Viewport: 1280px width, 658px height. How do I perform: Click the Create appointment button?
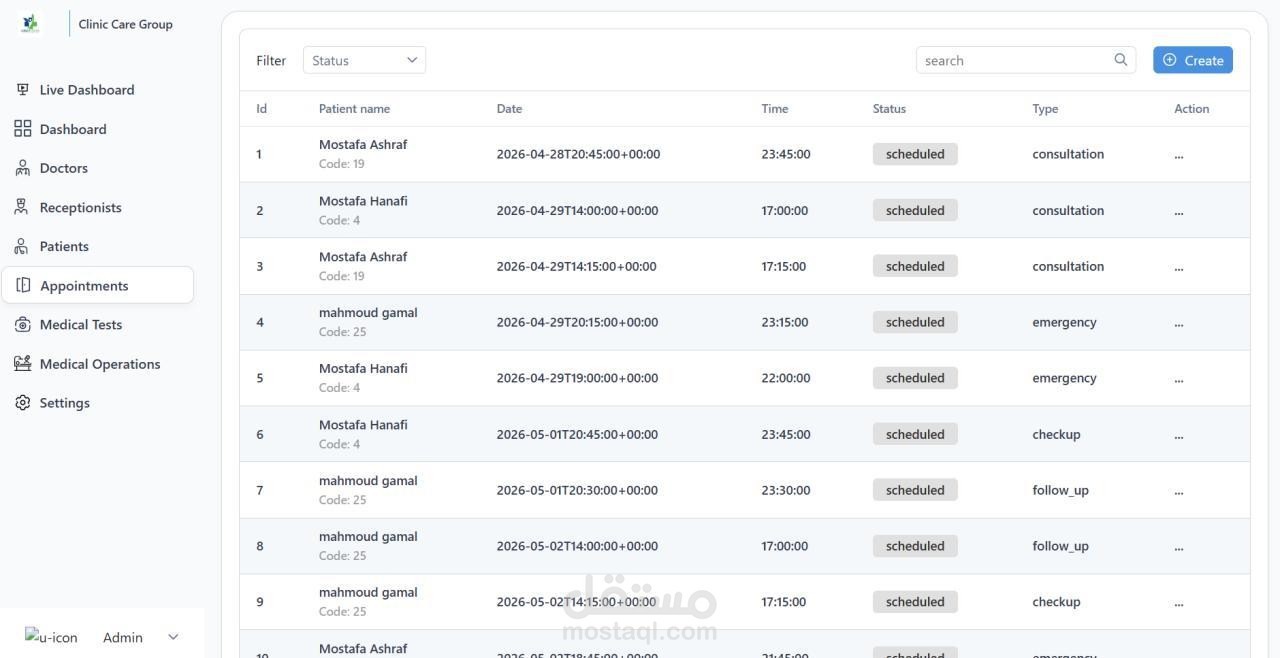pyautogui.click(x=1193, y=60)
